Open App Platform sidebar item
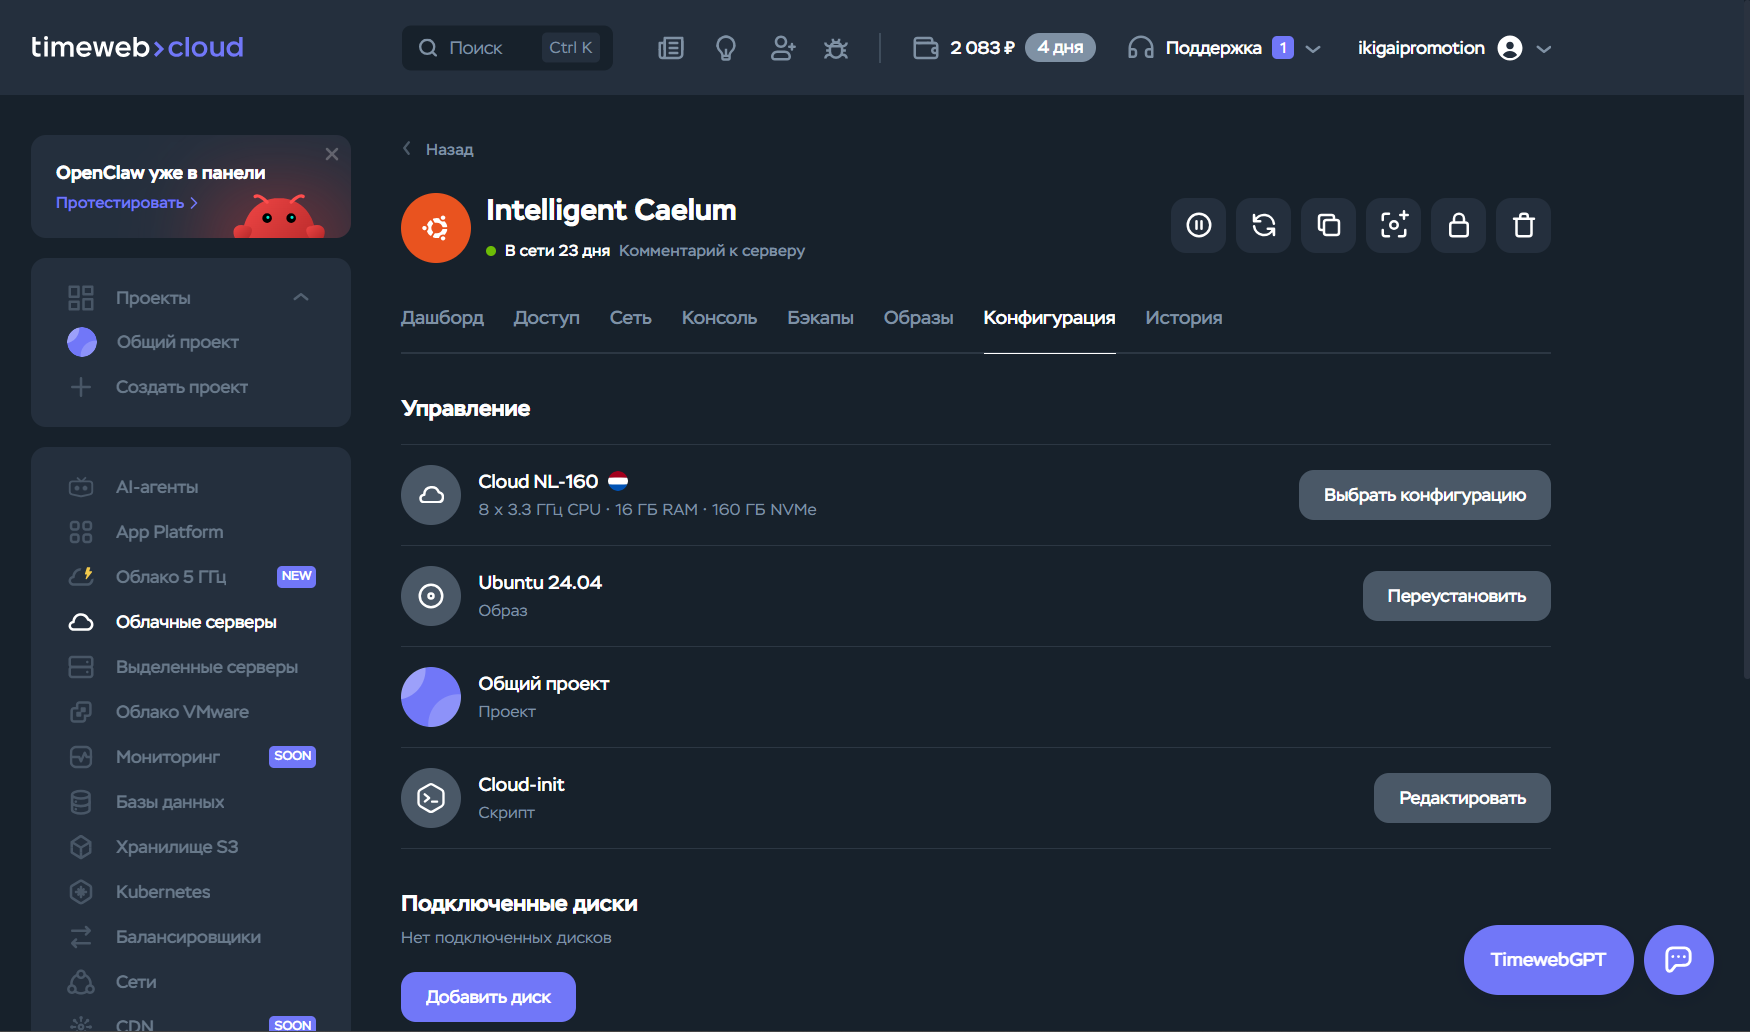Screen dimensions: 1750x1032 169,532
